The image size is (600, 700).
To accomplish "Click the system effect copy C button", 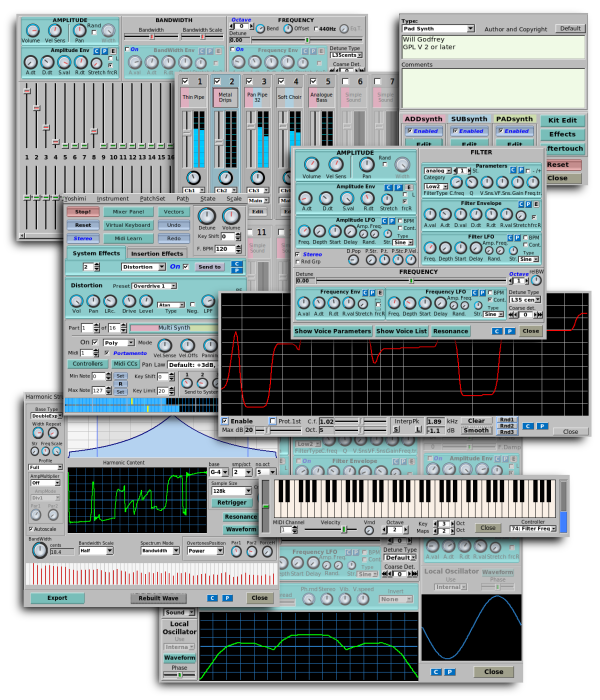I will pos(237,264).
